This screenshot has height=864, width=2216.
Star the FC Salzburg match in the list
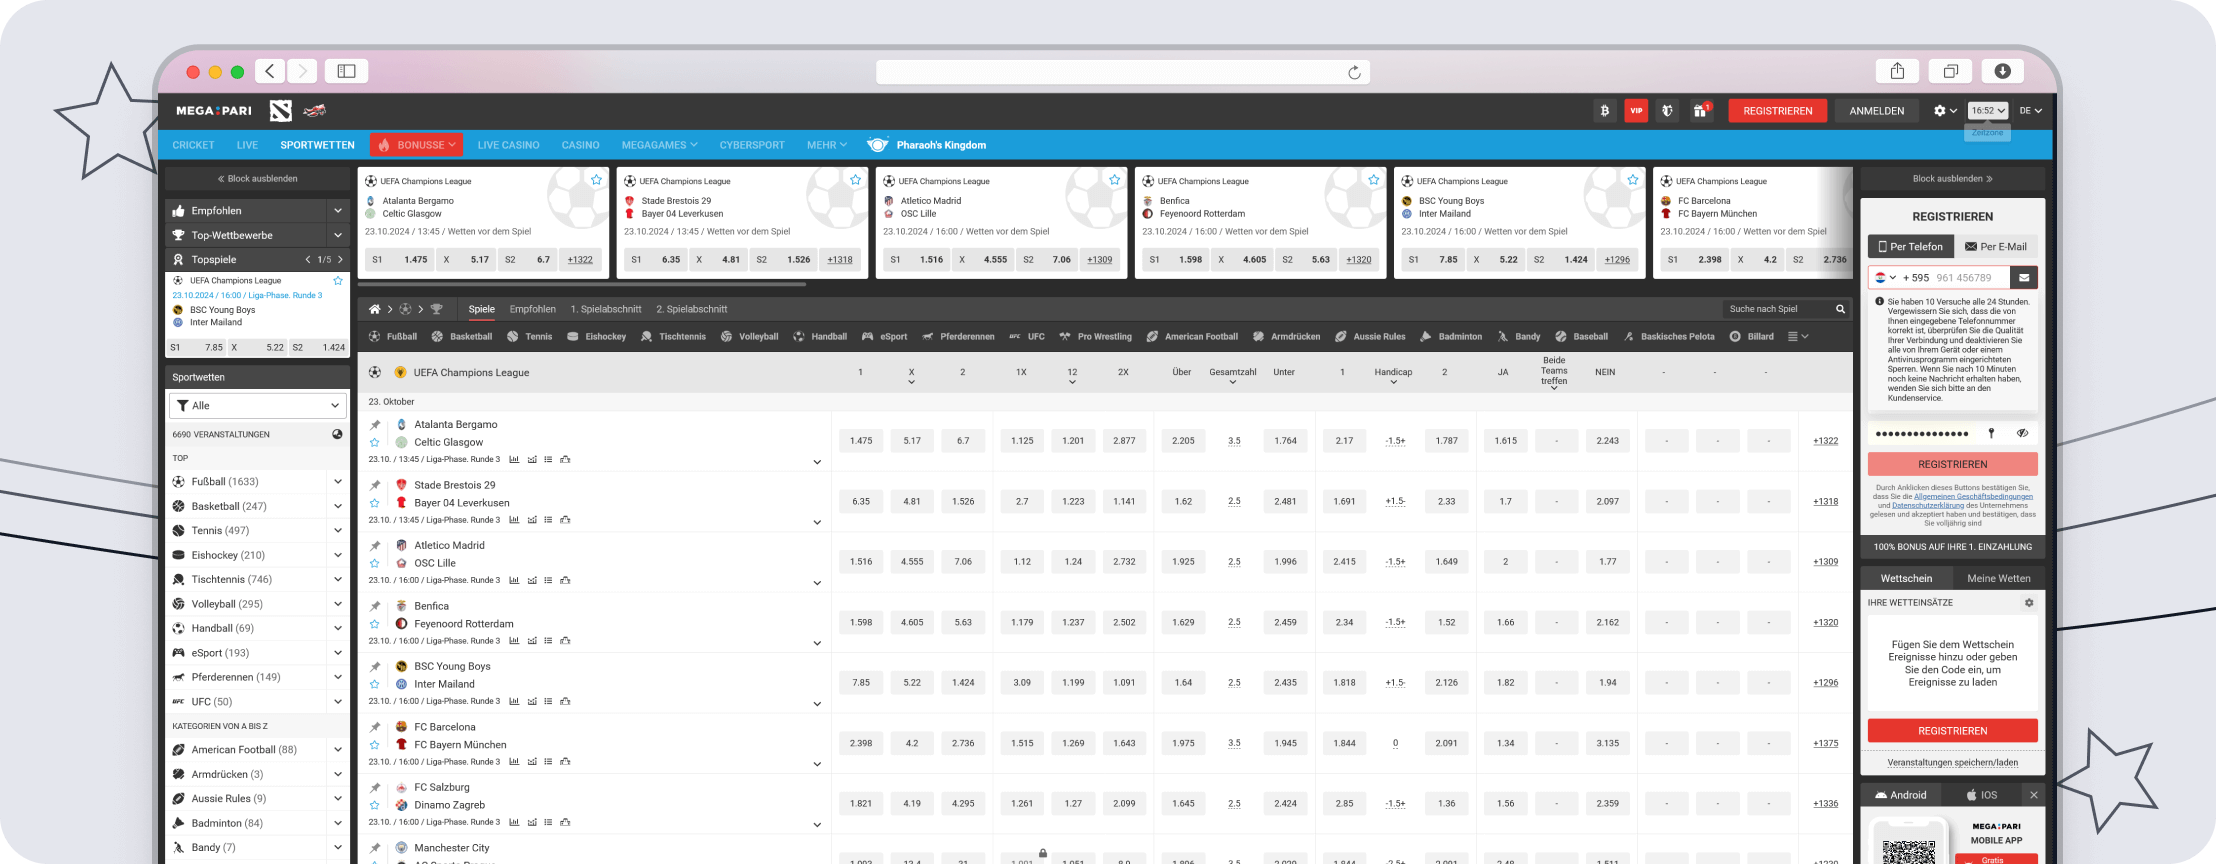point(375,805)
